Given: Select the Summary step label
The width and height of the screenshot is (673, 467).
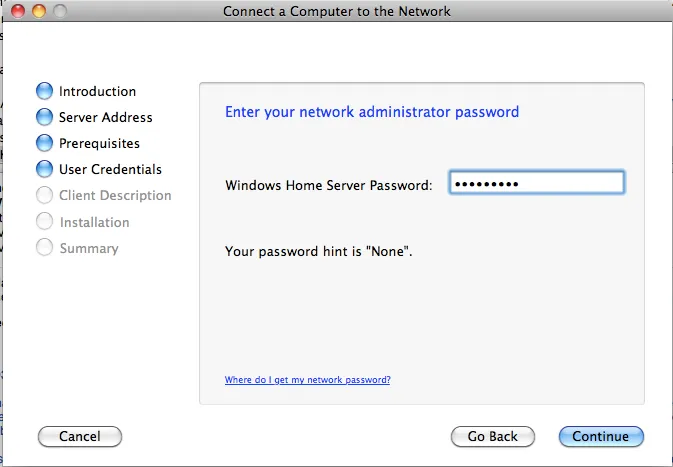Looking at the screenshot, I should tap(89, 248).
